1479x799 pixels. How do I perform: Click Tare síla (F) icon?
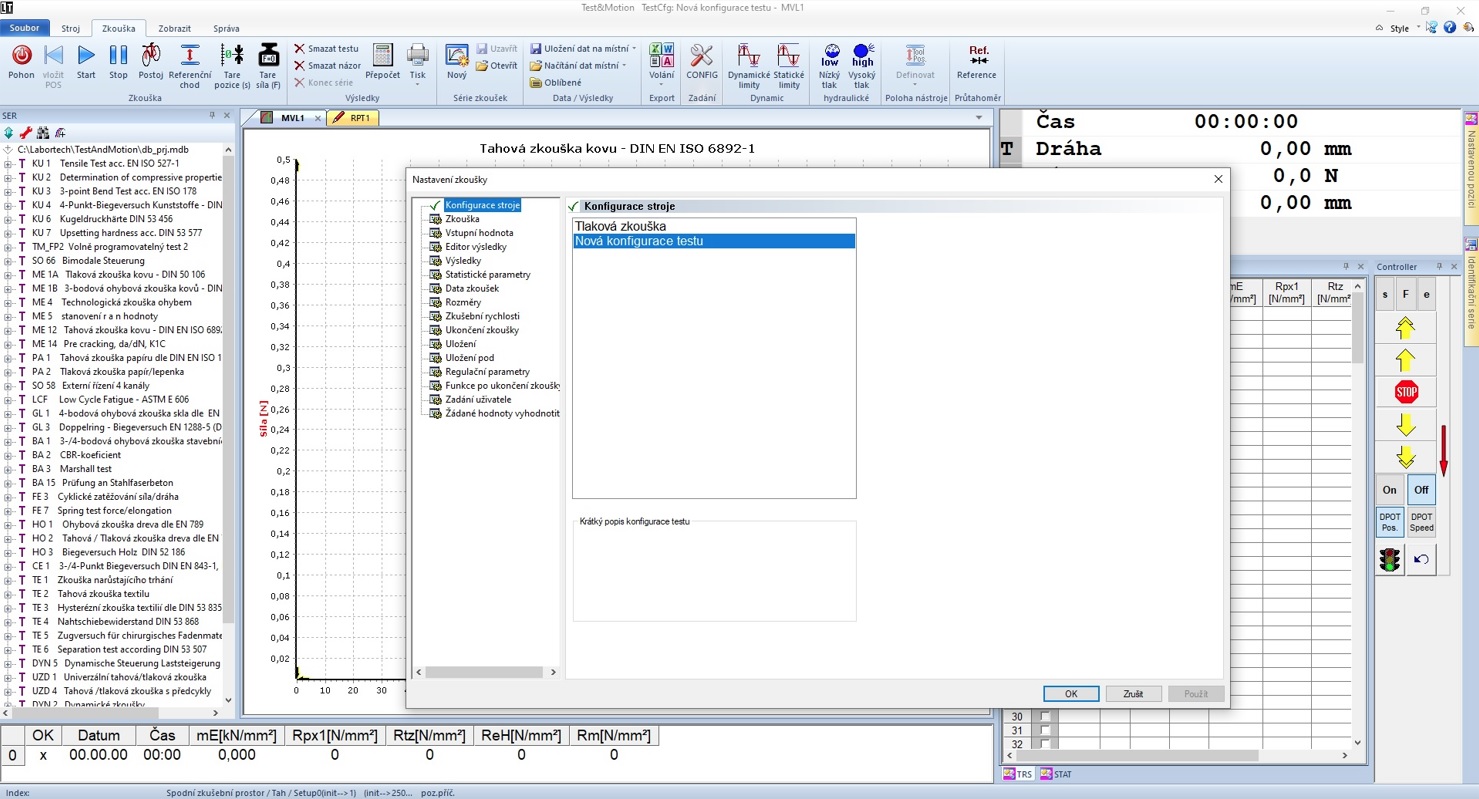click(268, 56)
